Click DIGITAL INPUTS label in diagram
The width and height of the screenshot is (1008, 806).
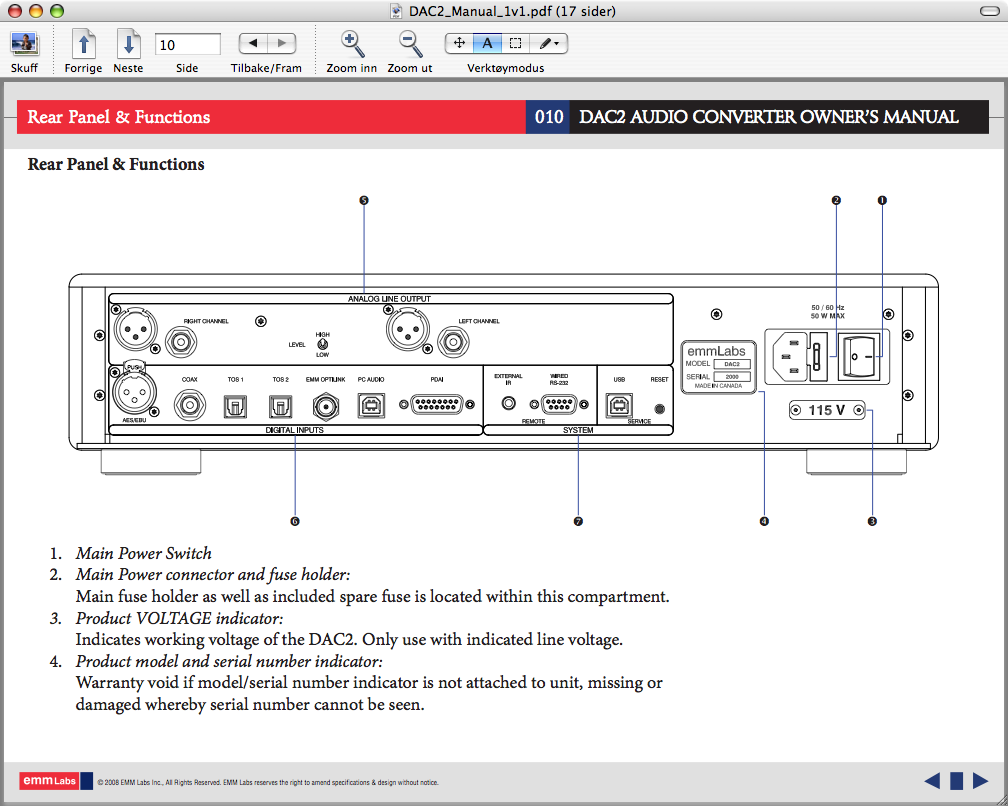pos(294,430)
